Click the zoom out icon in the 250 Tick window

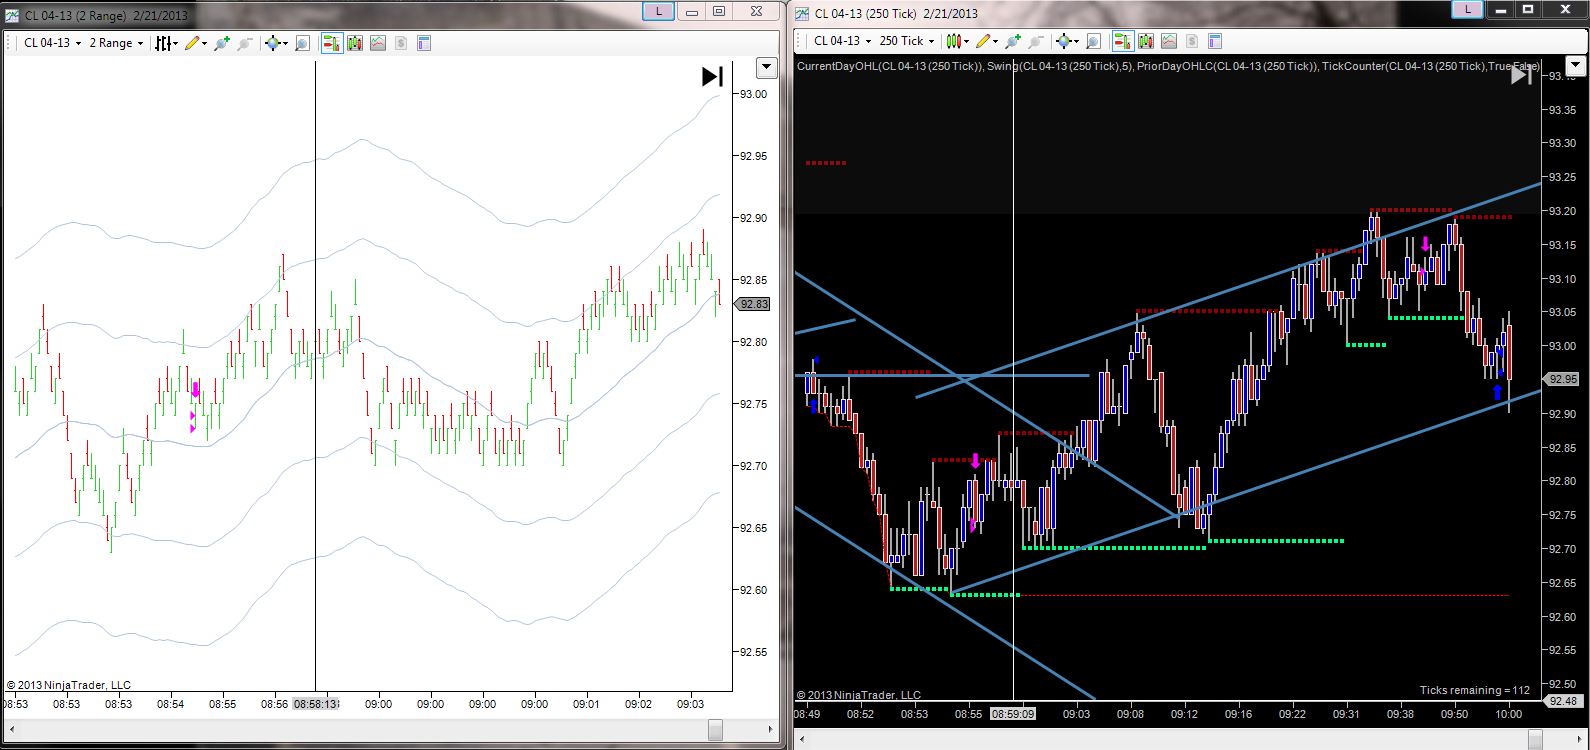point(1035,41)
